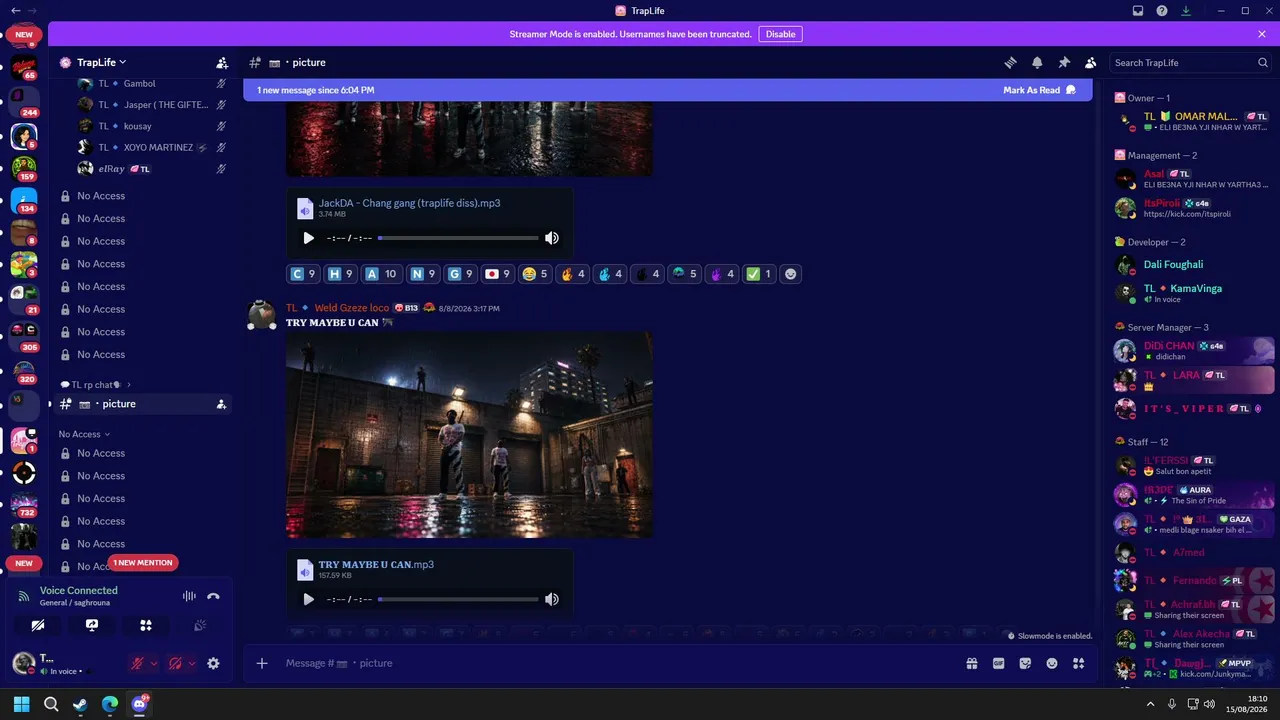Toggle the letter C reaction
This screenshot has width=1280, height=720.
click(302, 274)
